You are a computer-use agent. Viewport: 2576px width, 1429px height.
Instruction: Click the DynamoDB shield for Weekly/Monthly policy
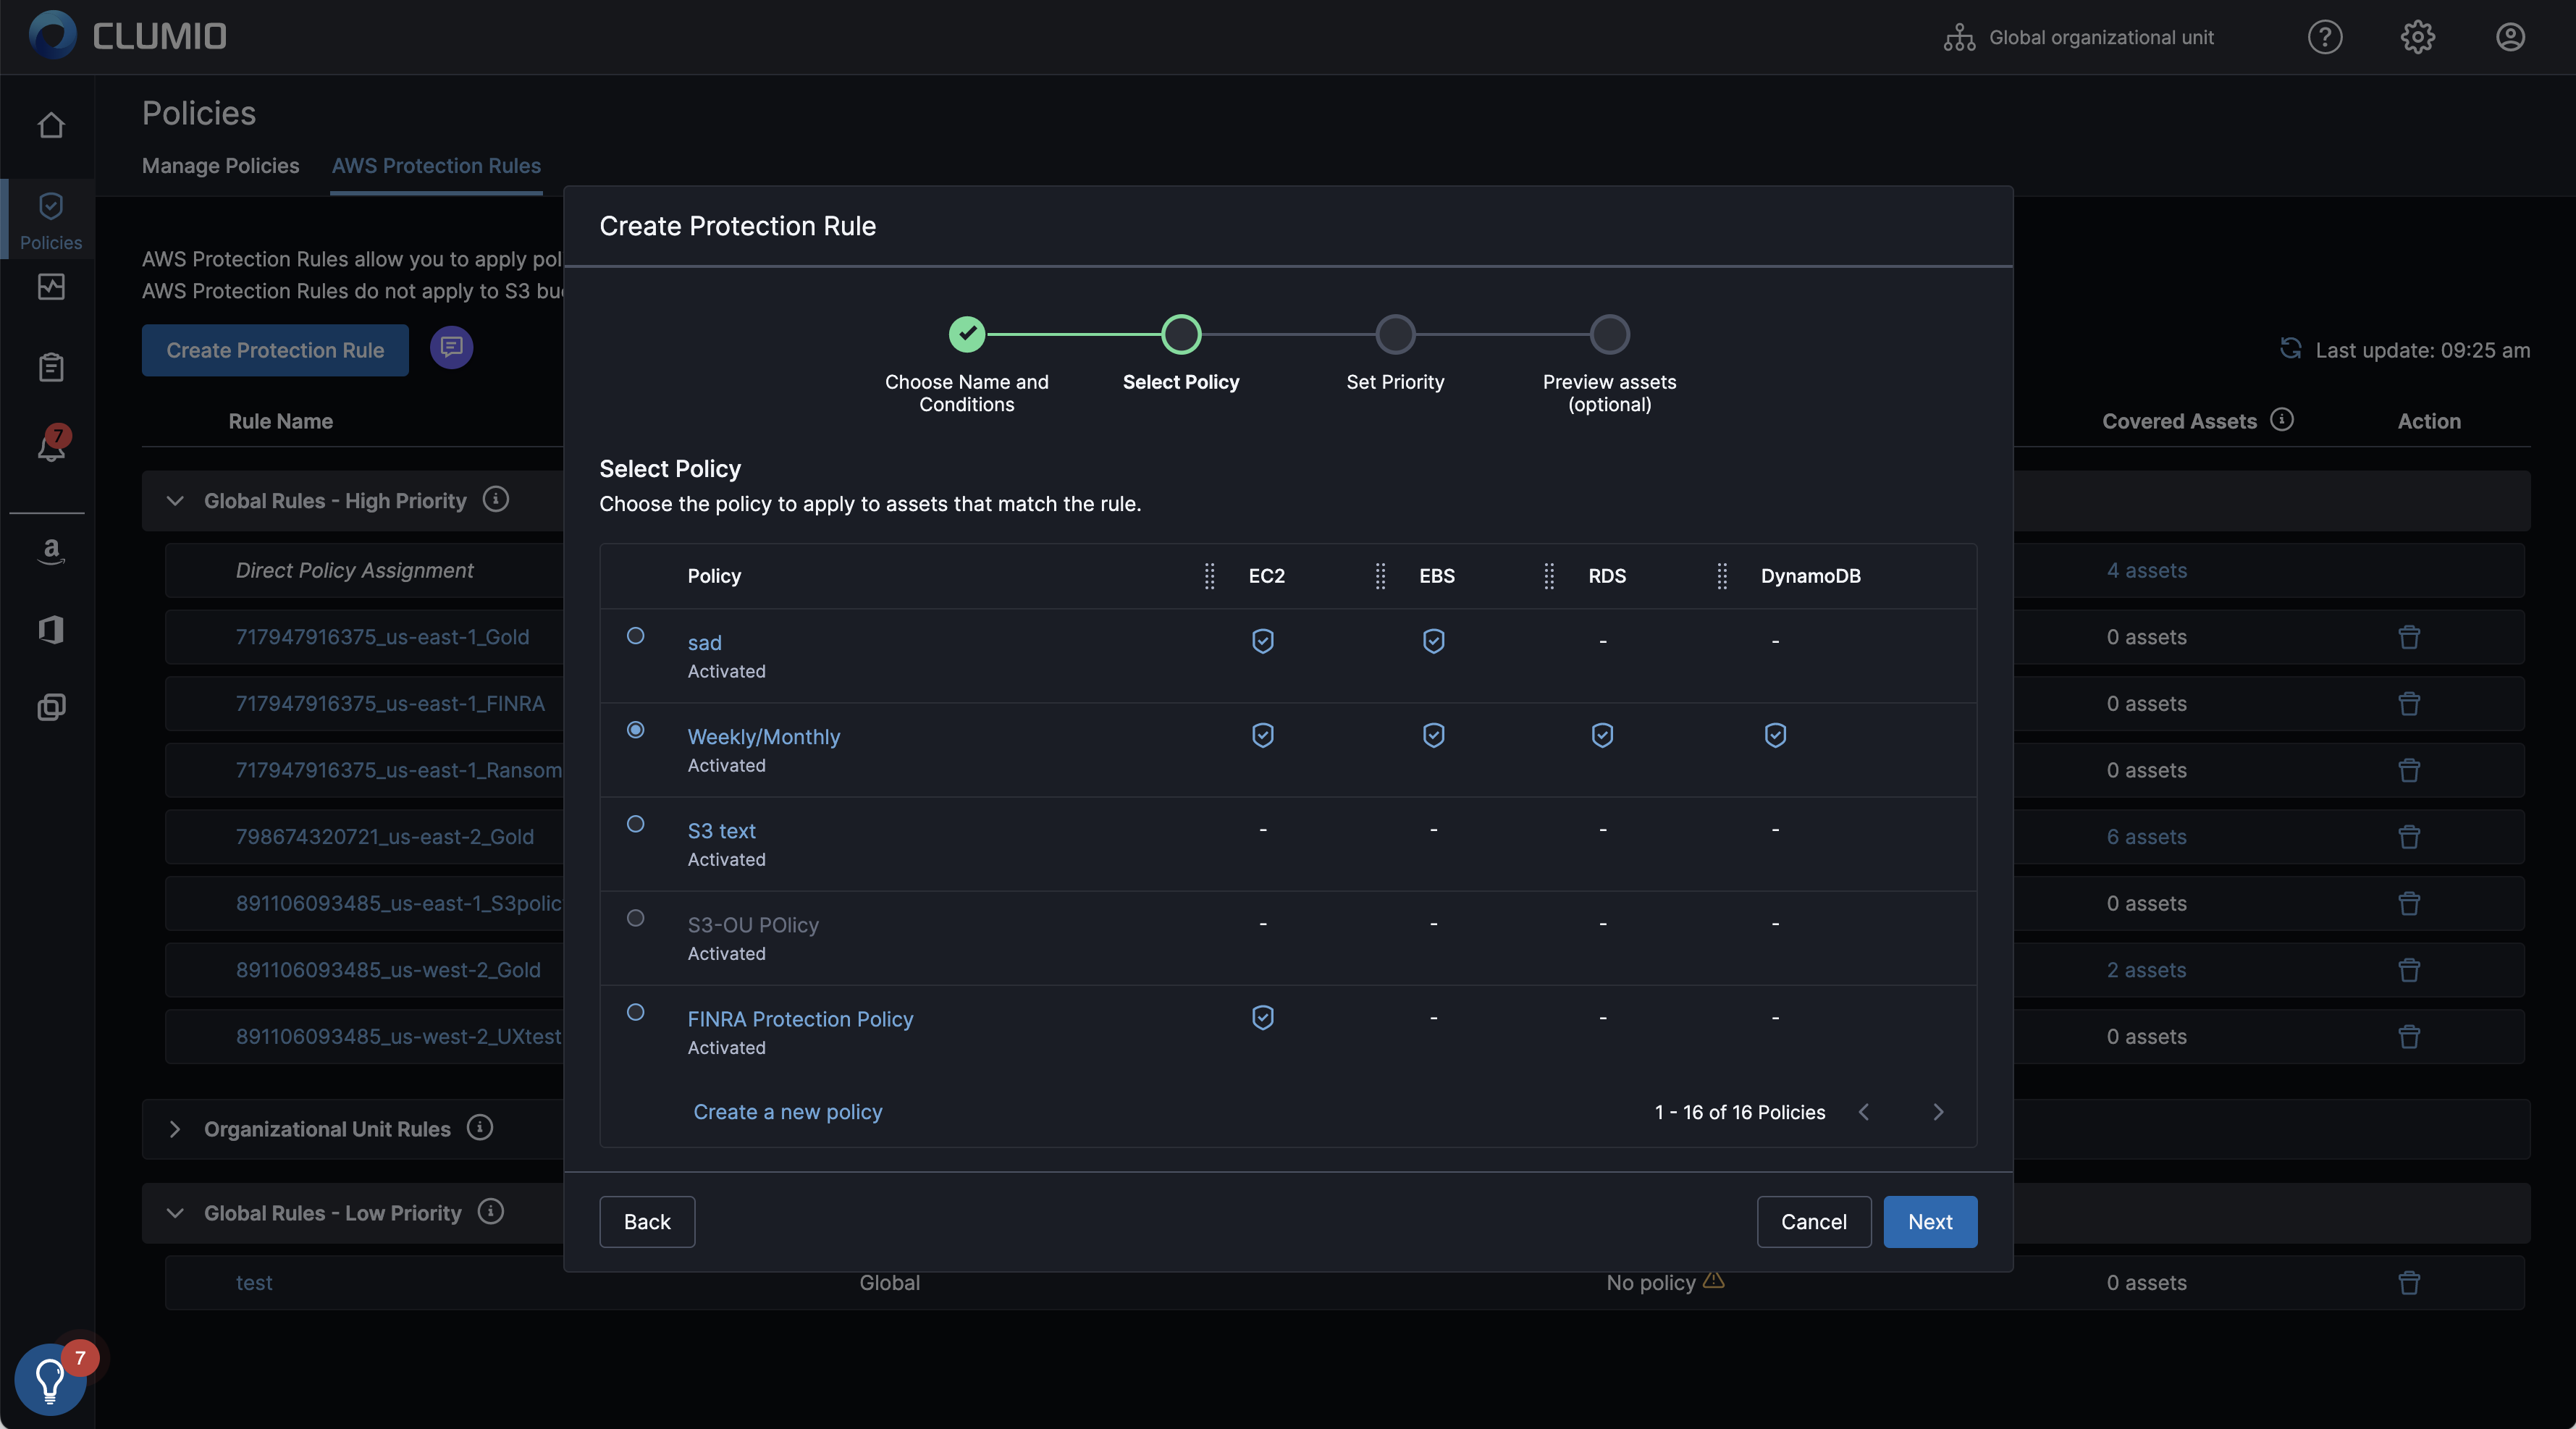[x=1775, y=735]
